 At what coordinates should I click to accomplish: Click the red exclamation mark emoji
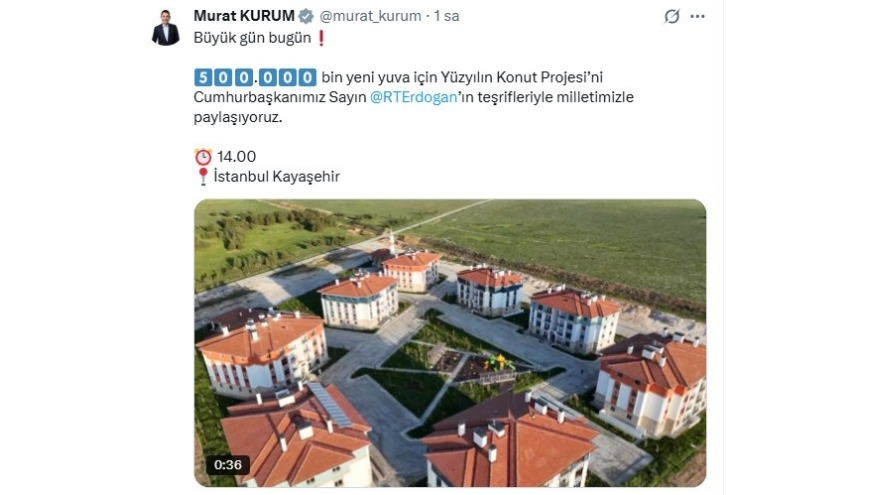coord(322,38)
